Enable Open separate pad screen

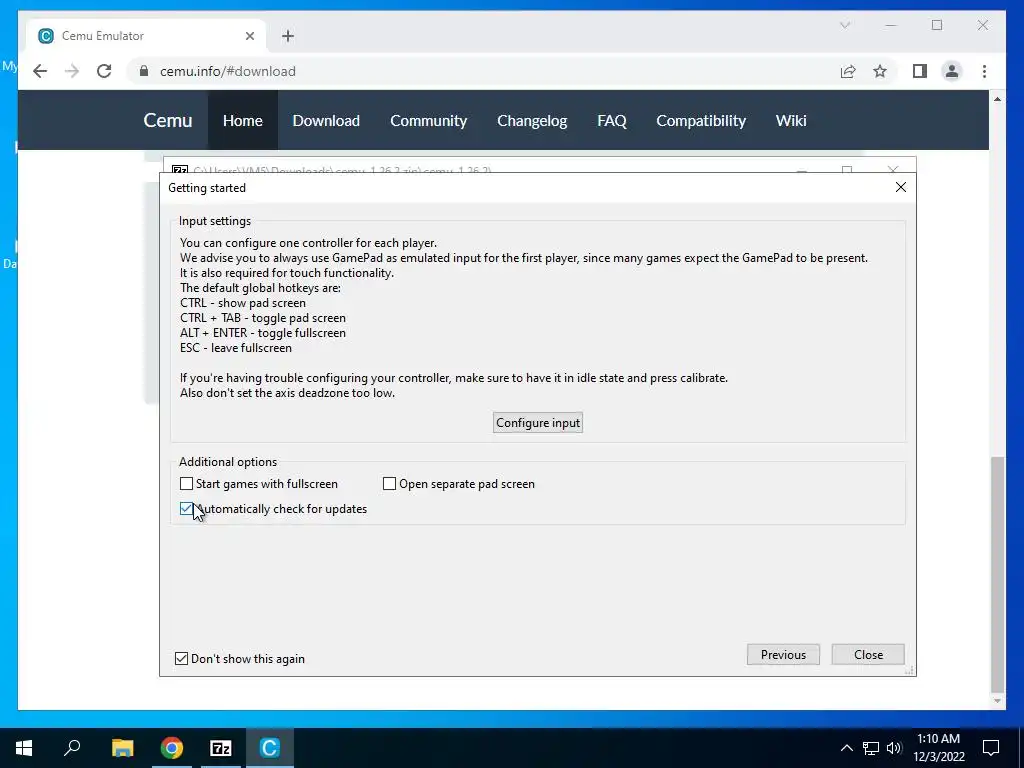coord(389,484)
